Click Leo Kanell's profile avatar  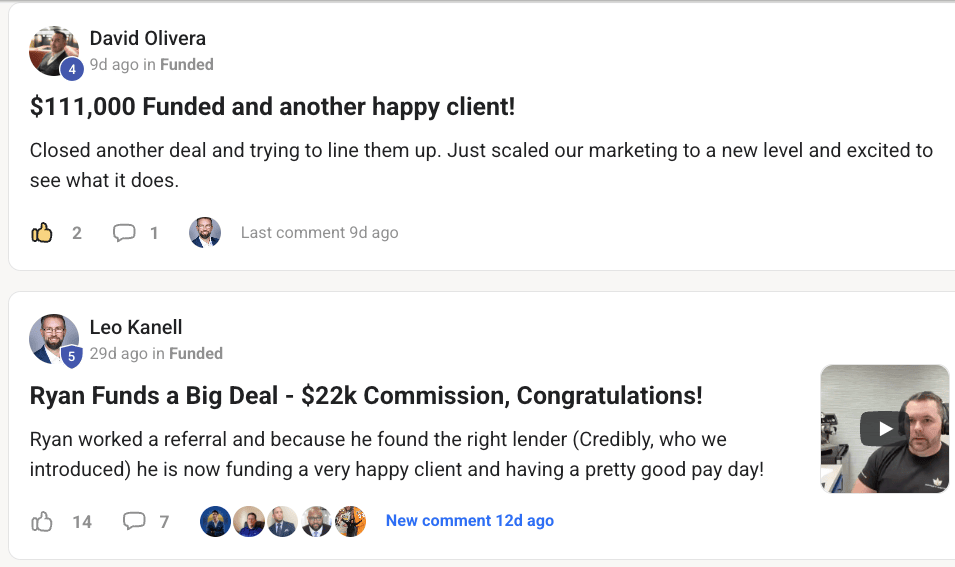(x=53, y=338)
